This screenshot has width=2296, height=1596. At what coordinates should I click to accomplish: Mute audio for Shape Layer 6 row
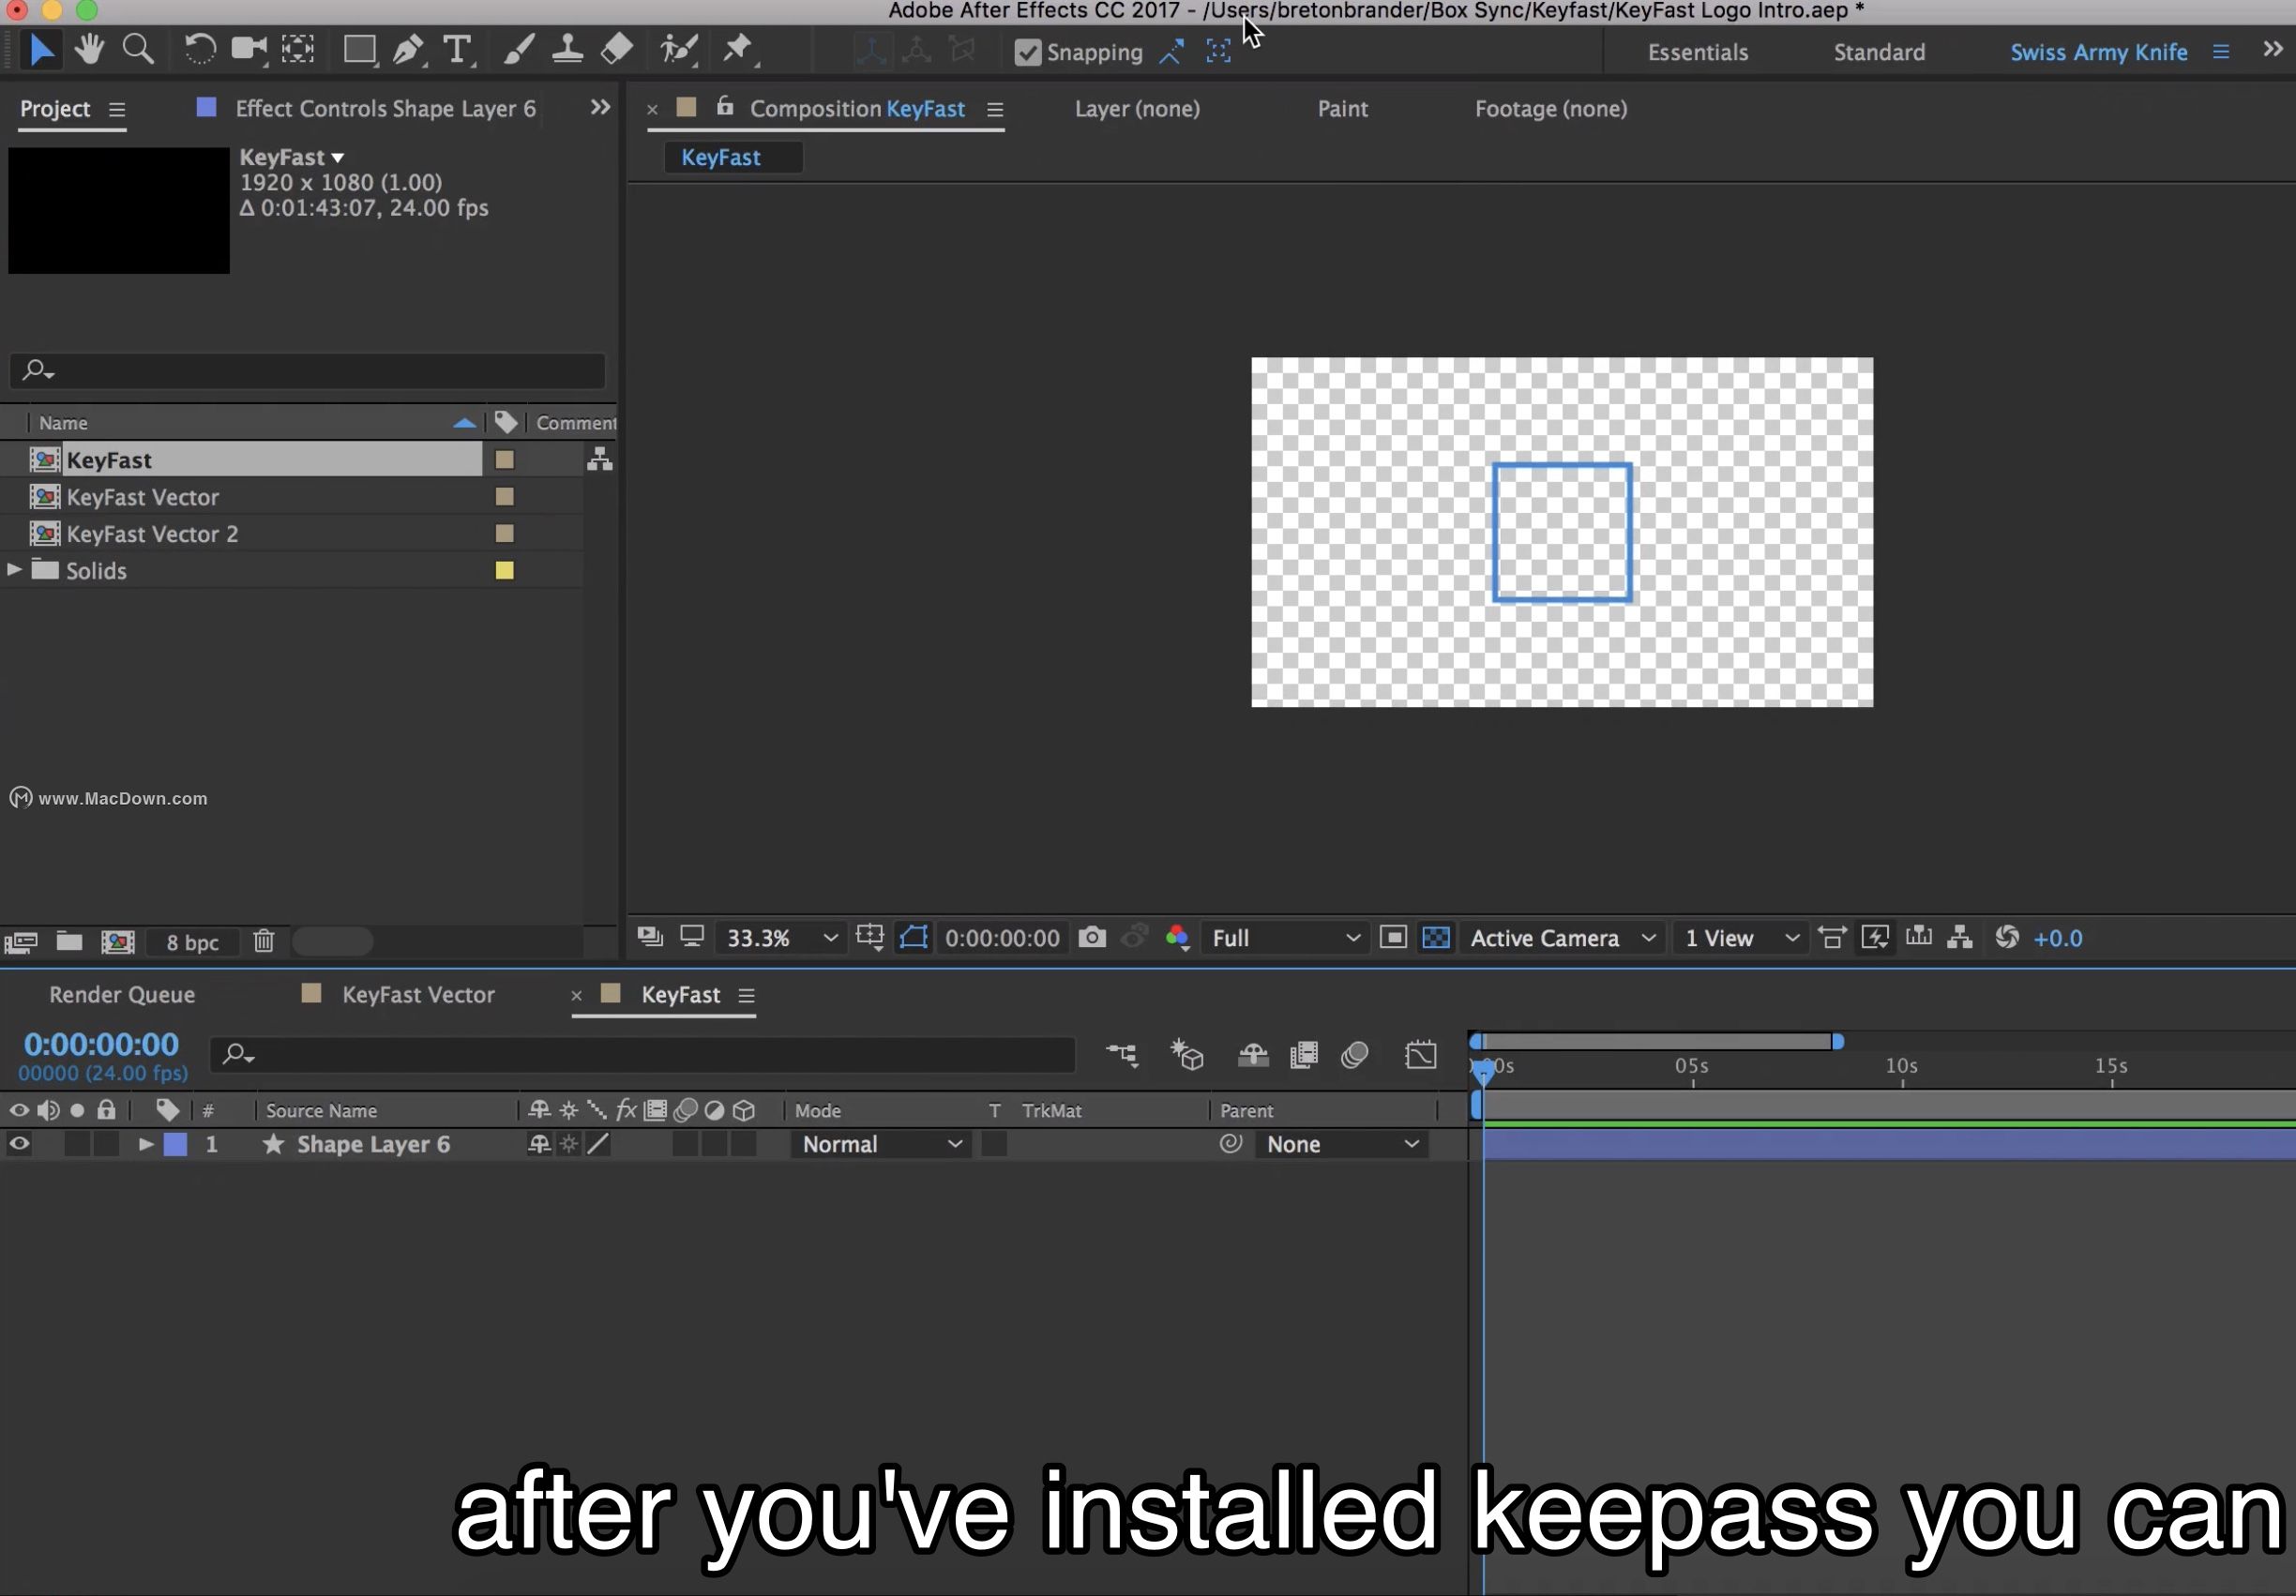[x=48, y=1144]
